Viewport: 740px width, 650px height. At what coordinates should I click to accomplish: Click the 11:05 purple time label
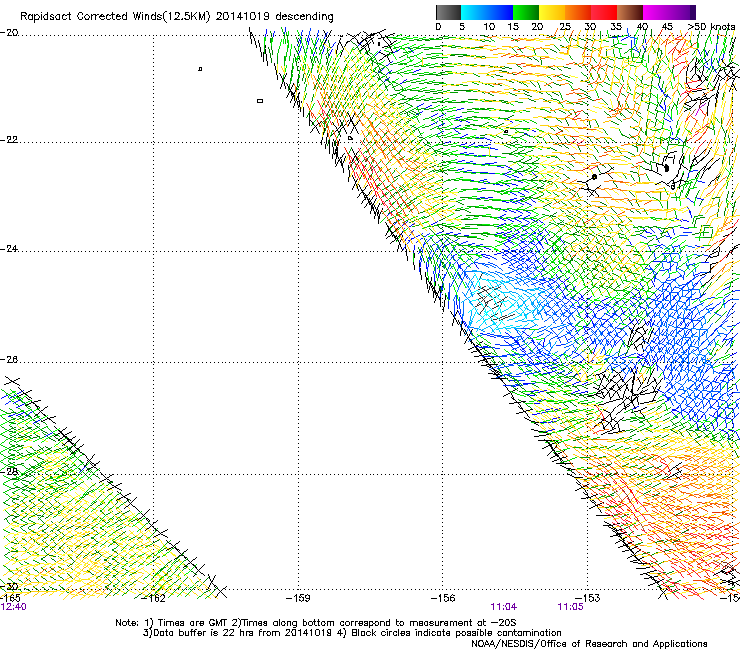[x=570, y=607]
